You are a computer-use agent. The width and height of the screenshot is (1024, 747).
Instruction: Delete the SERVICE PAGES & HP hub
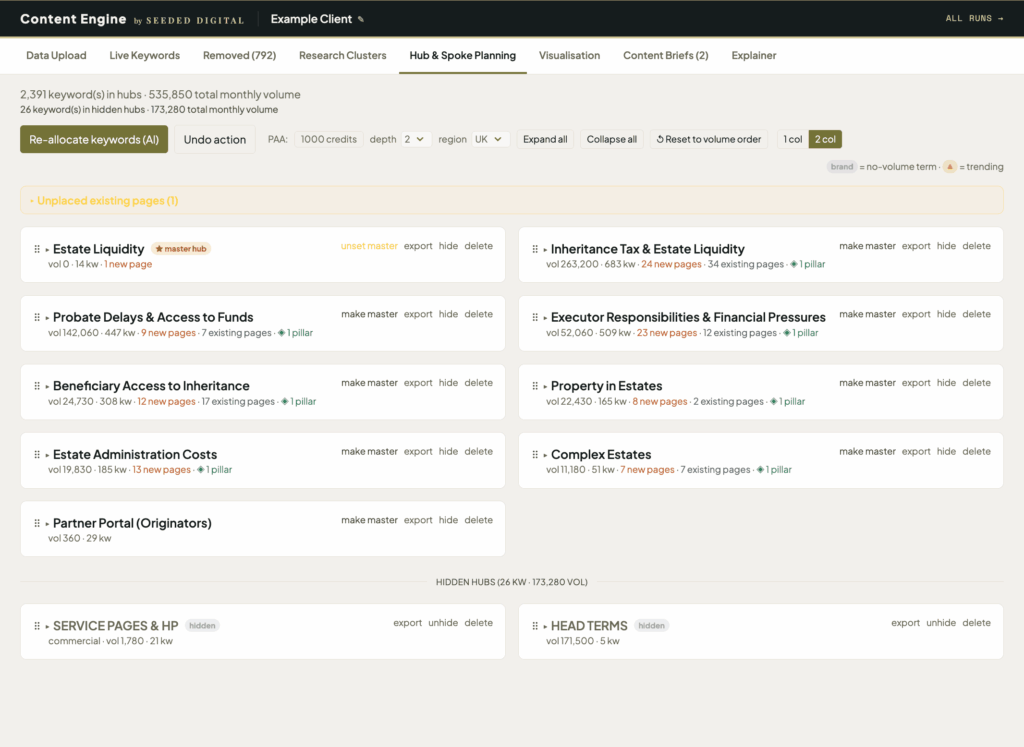[479, 623]
